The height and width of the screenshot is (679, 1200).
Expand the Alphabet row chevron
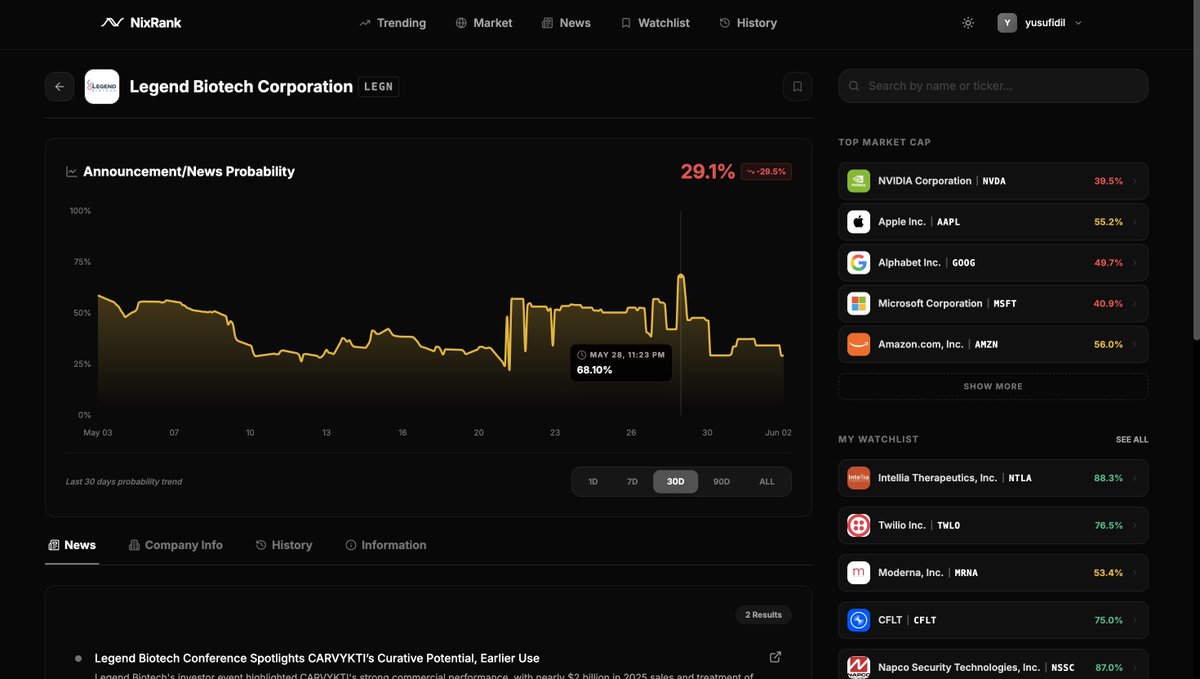coord(1135,263)
